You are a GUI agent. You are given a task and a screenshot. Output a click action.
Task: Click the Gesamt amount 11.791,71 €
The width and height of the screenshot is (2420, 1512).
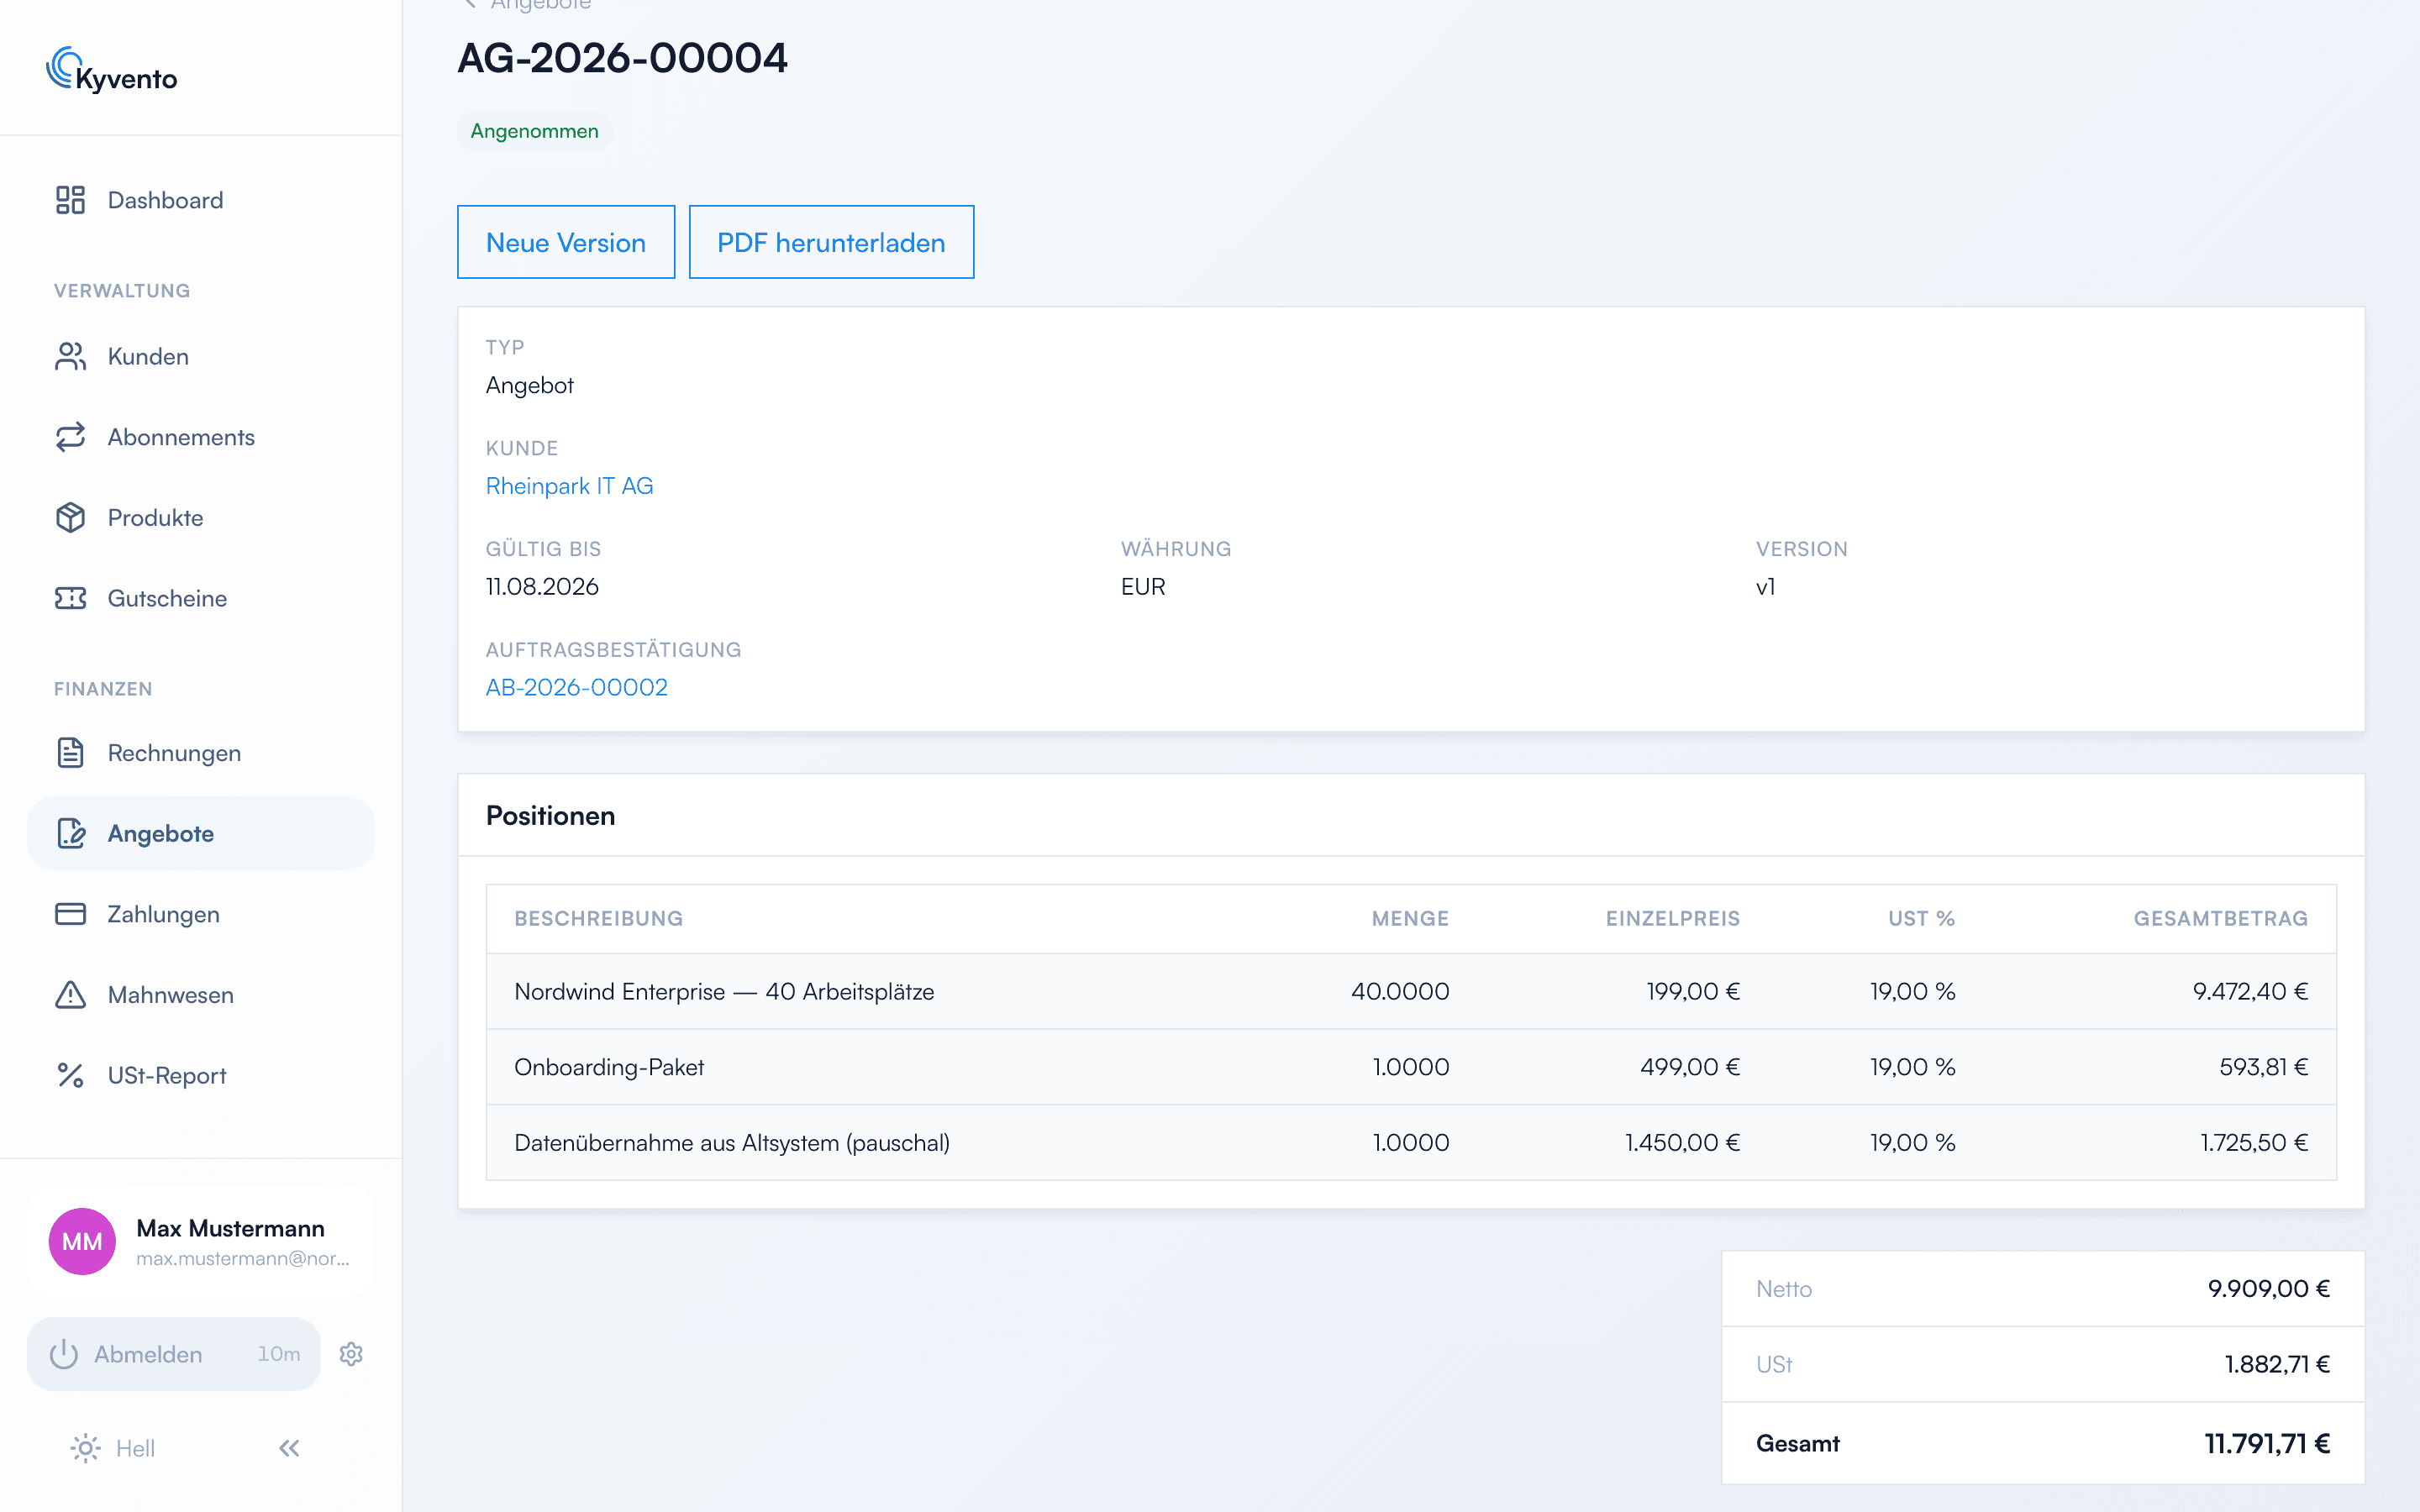(2267, 1443)
